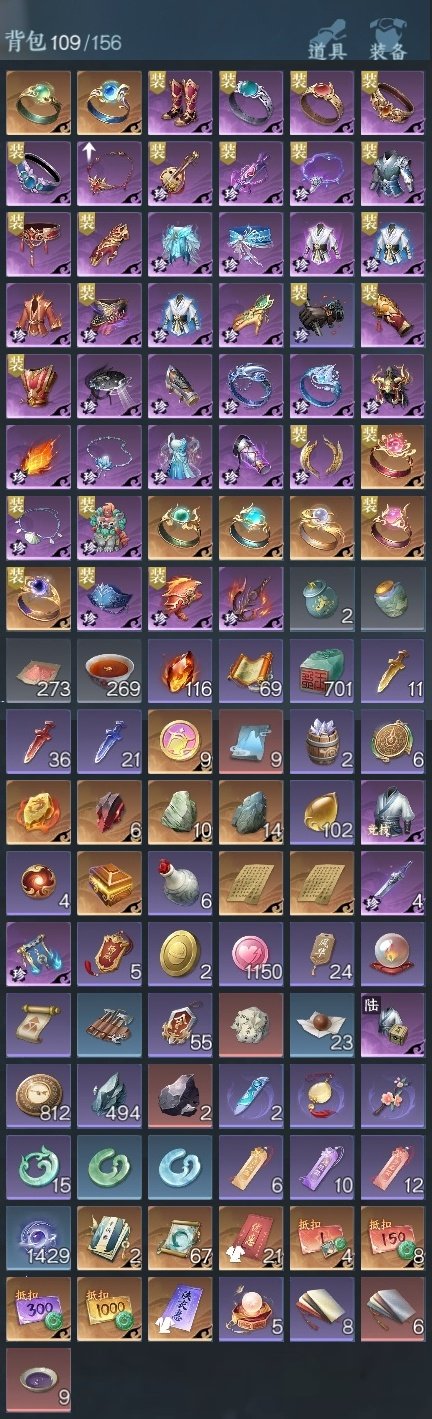Select the red boots equipment item
The image size is (432, 1419).
[181, 102]
